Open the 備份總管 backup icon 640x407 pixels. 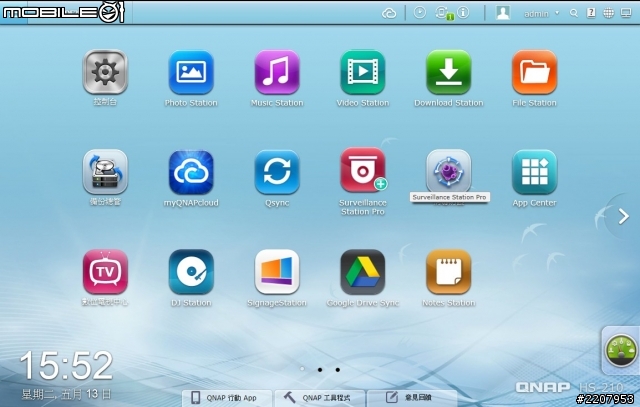tap(105, 171)
